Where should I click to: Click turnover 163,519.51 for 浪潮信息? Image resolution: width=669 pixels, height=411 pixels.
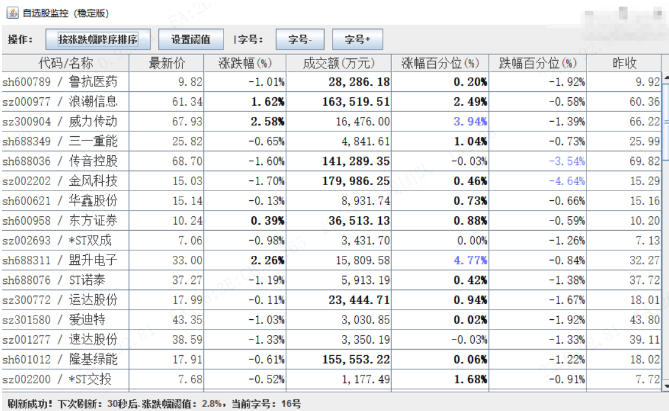click(356, 102)
